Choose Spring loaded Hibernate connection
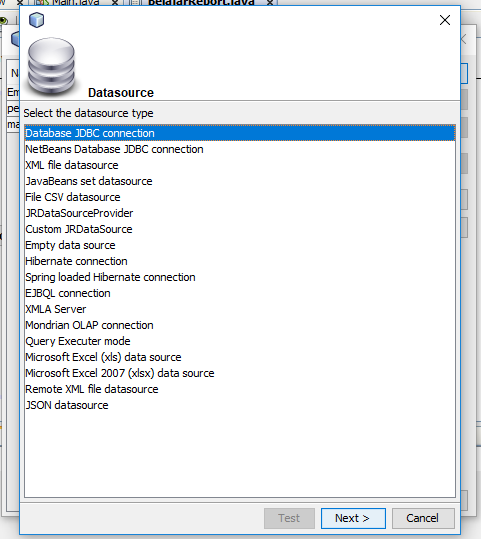The width and height of the screenshot is (481, 539). (240, 277)
